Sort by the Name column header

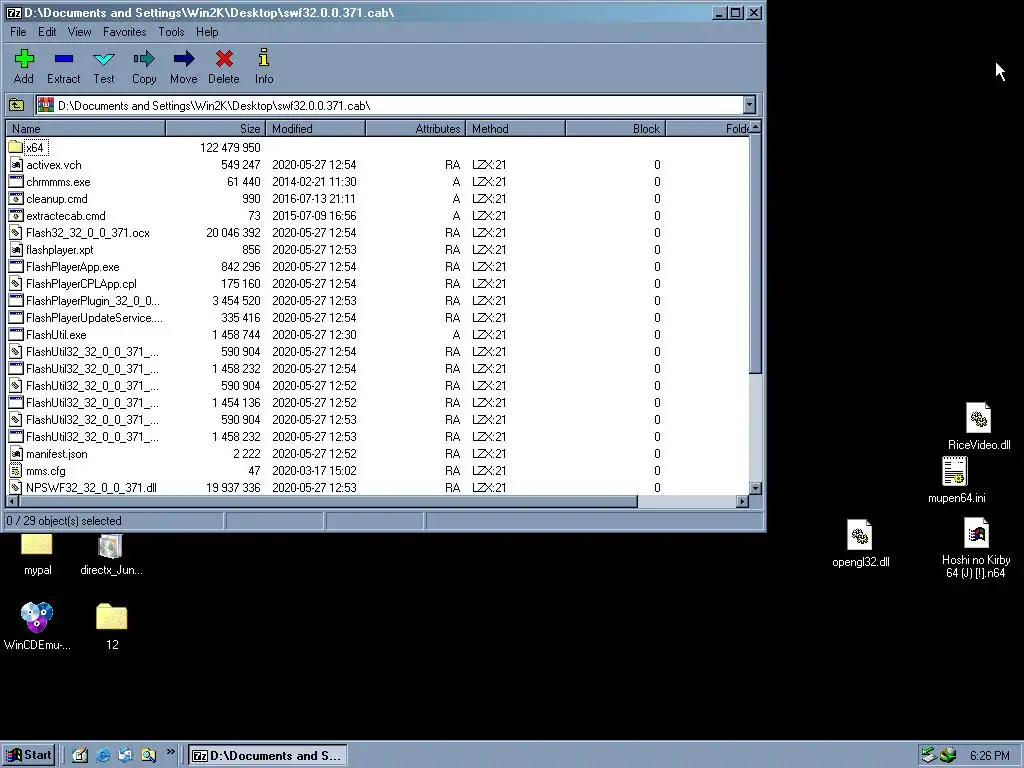(86, 129)
